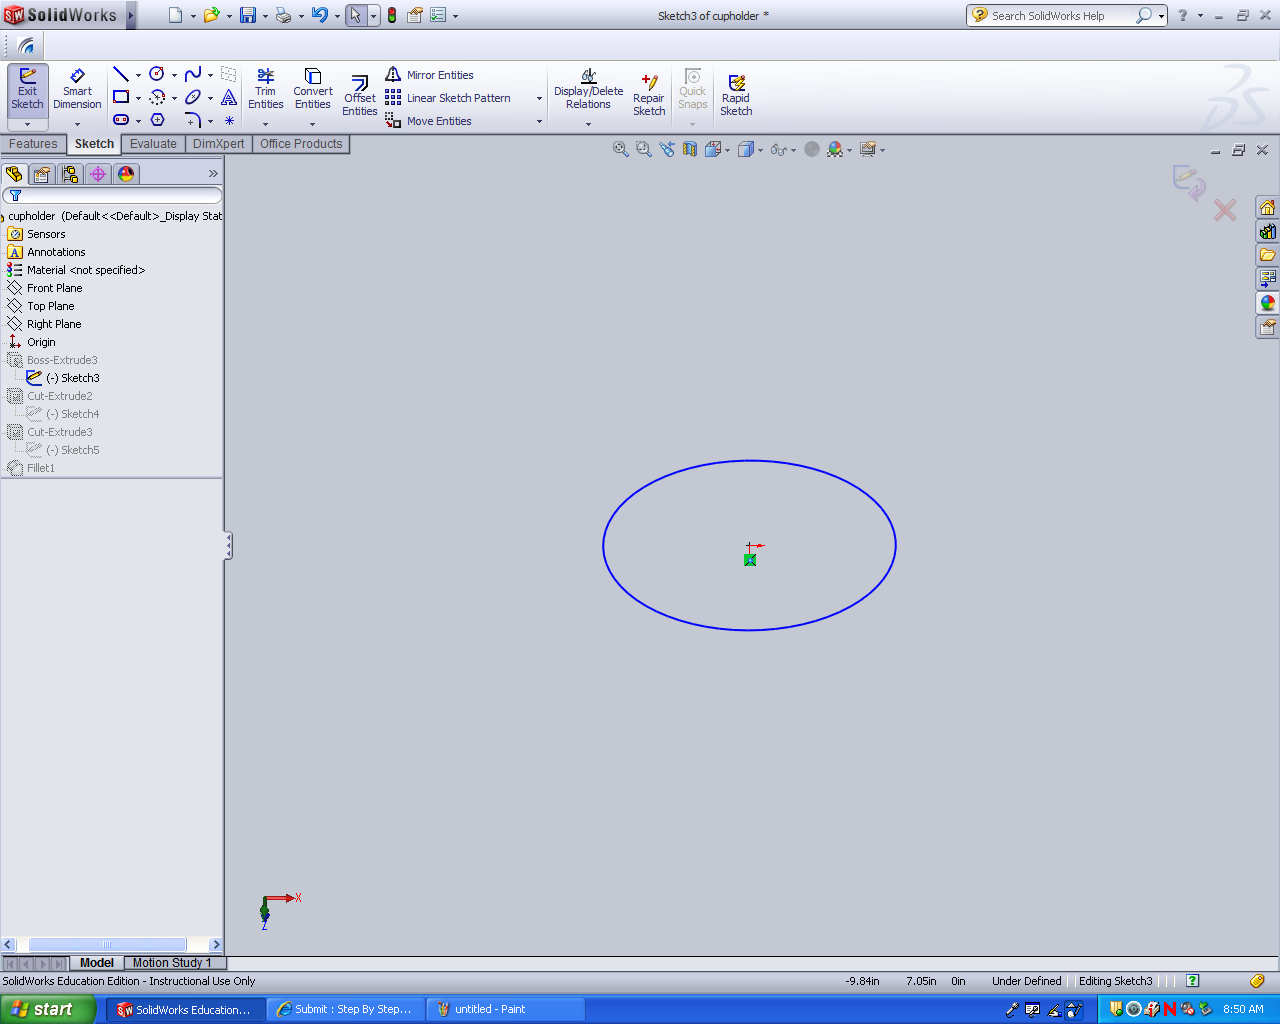
Task: Open the Line tool dropdown arrow
Action: (x=138, y=75)
